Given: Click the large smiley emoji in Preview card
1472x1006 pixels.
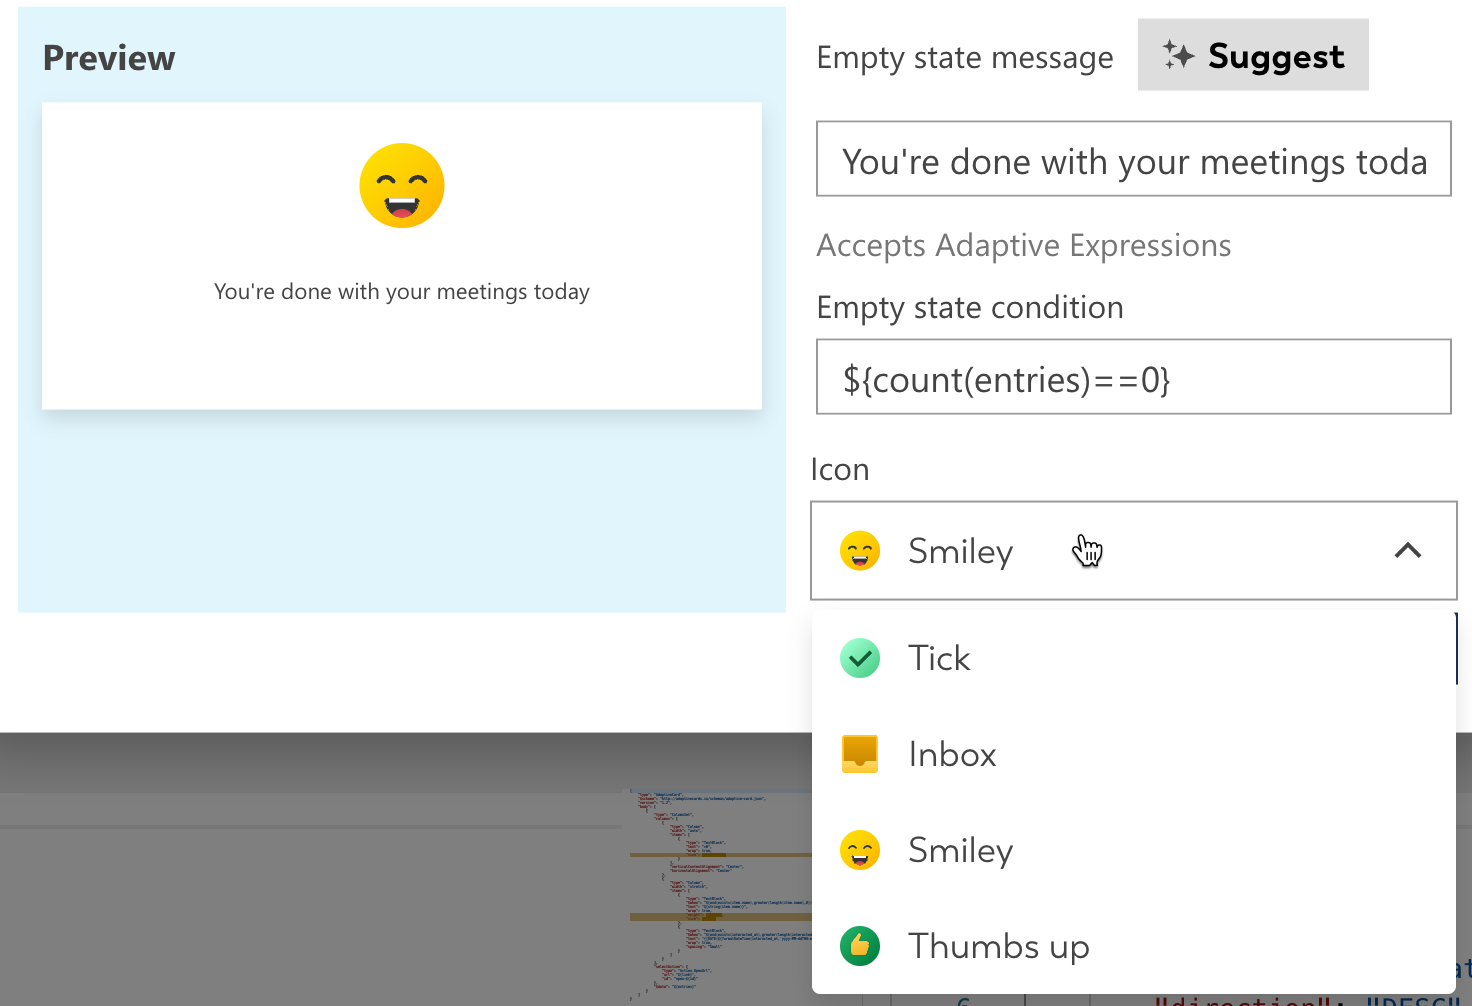Looking at the screenshot, I should click(402, 186).
